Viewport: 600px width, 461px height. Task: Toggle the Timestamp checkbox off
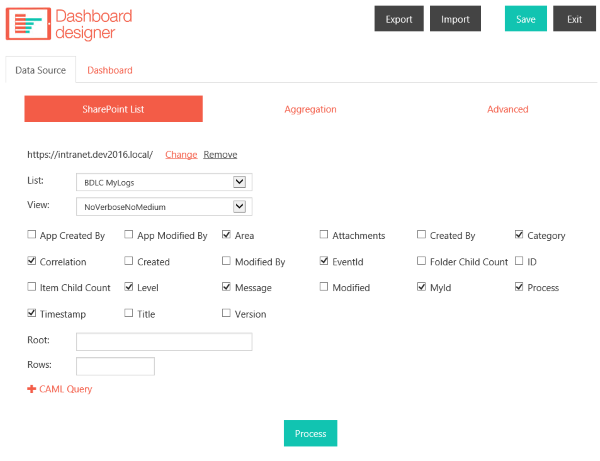pos(32,313)
